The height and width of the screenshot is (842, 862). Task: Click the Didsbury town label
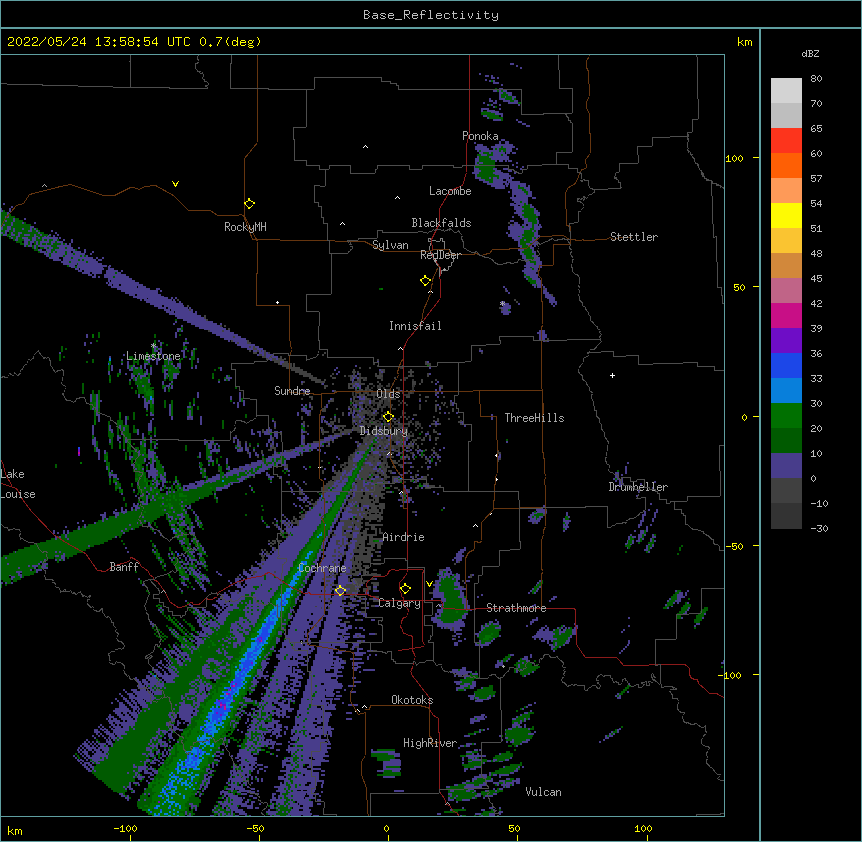pyautogui.click(x=384, y=431)
